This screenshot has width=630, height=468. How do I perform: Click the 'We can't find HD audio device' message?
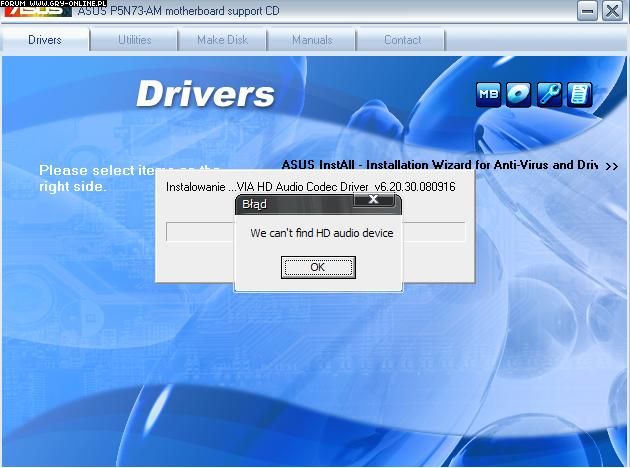(x=321, y=233)
